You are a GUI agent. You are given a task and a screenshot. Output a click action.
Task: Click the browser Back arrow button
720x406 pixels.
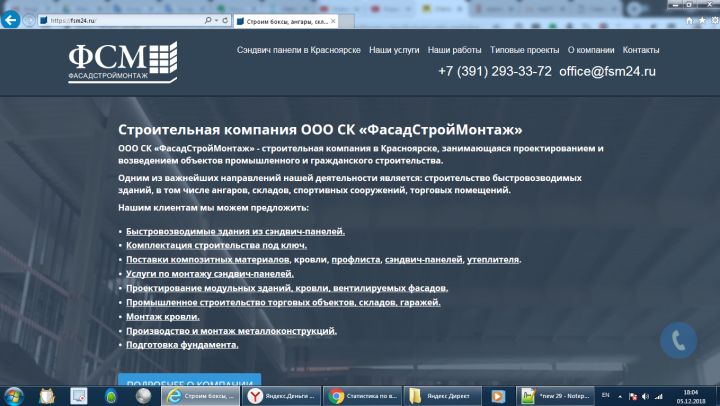10,20
